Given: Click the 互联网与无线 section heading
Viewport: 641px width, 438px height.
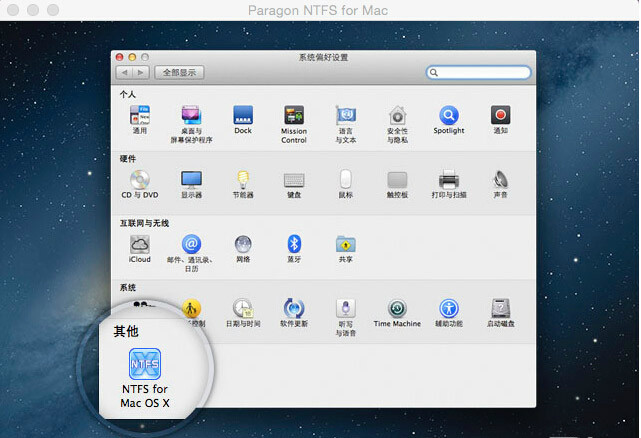Looking at the screenshot, I should (144, 223).
